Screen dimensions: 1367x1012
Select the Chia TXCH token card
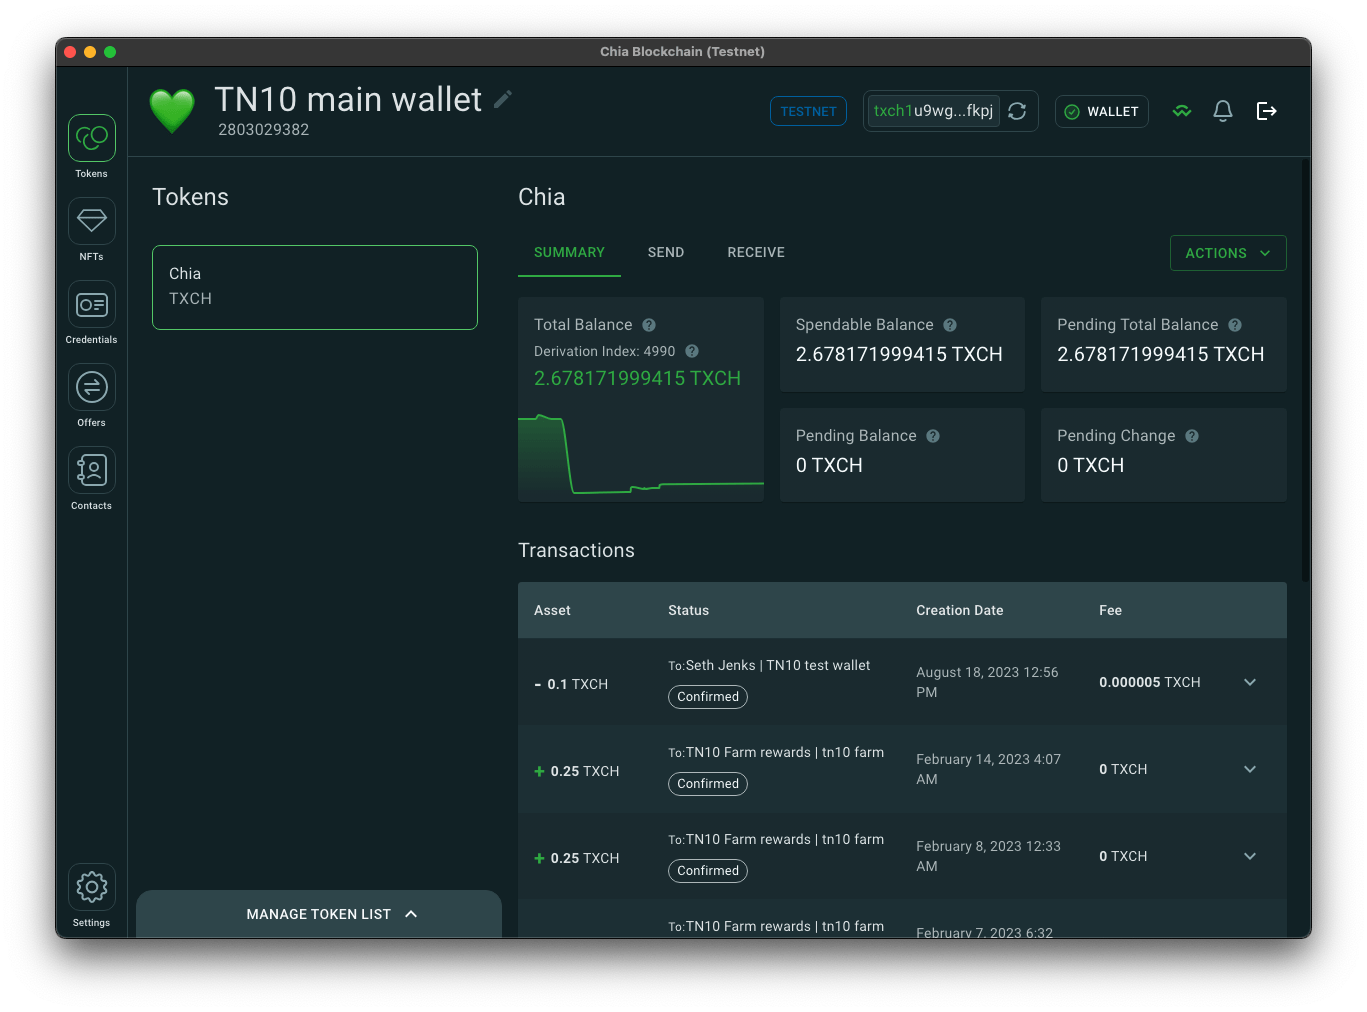pyautogui.click(x=315, y=287)
